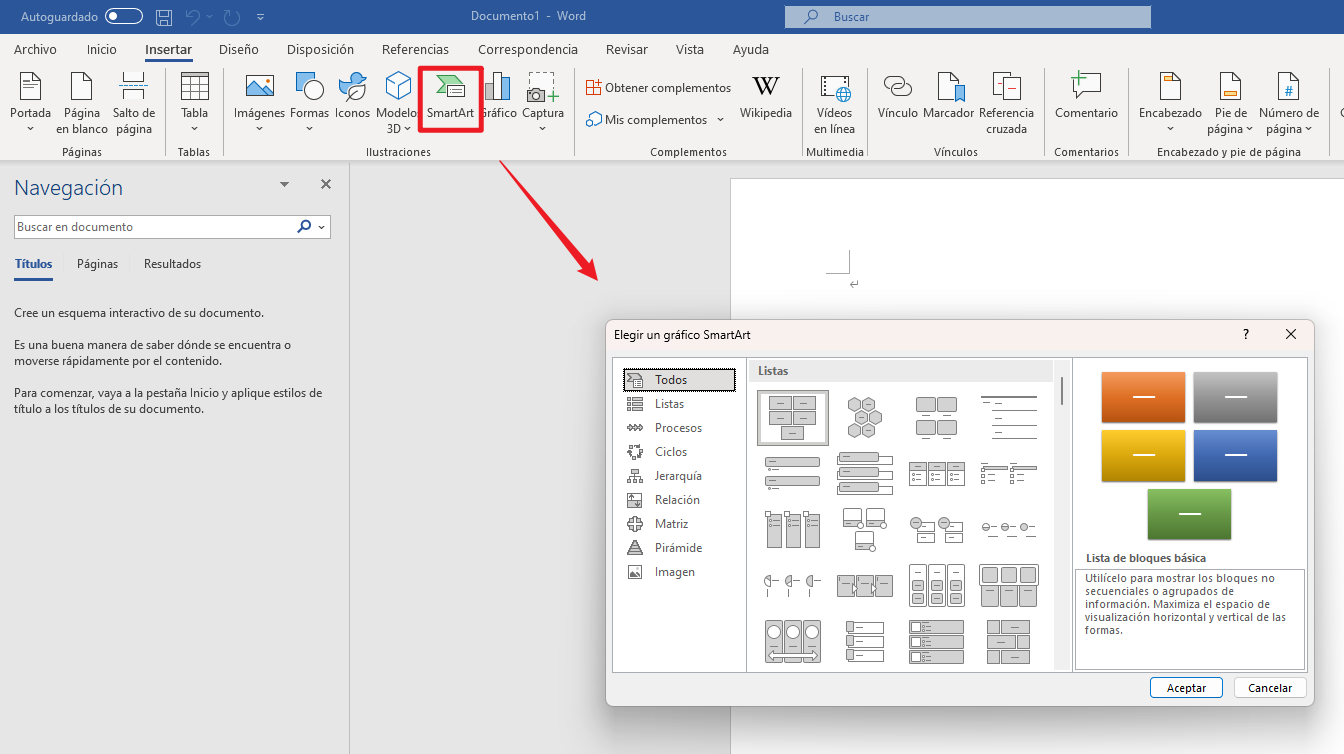Click the Save (Guardar) disk icon
This screenshot has height=754, width=1344.
164,16
